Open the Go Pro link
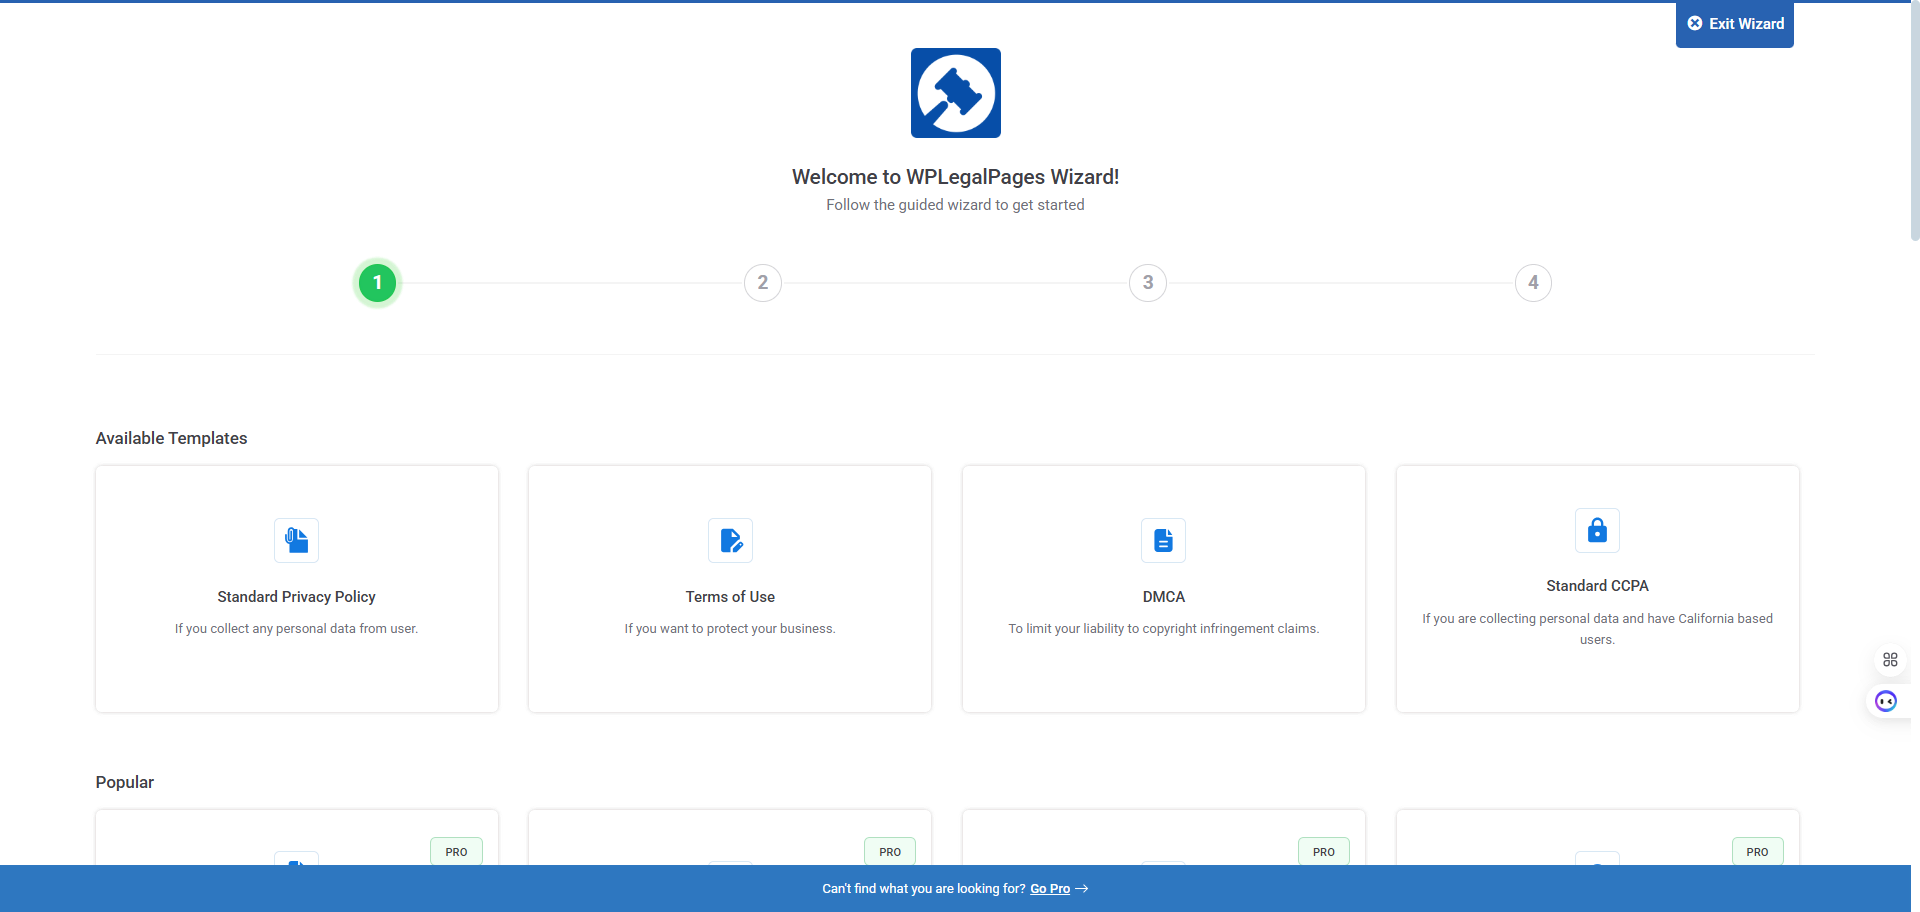 click(1049, 888)
